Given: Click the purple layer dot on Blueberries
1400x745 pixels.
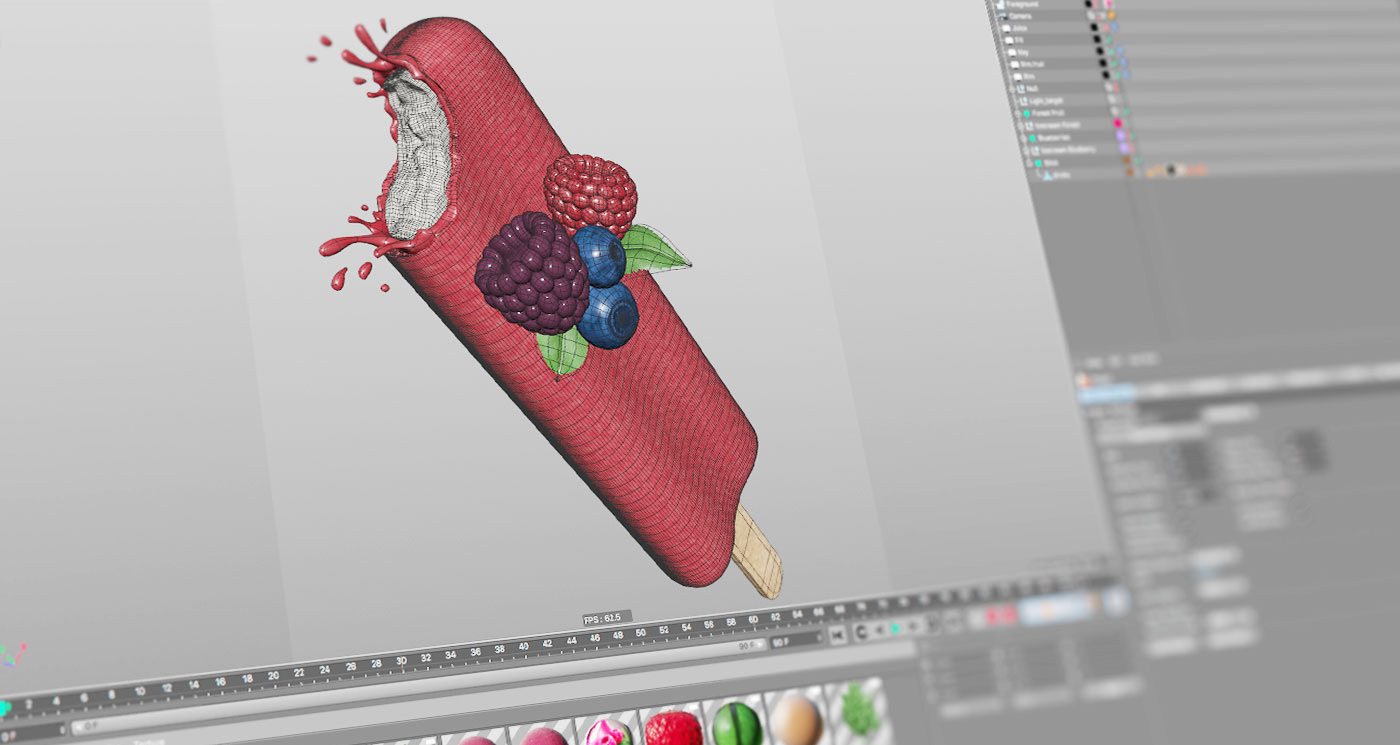Looking at the screenshot, I should point(1121,136).
